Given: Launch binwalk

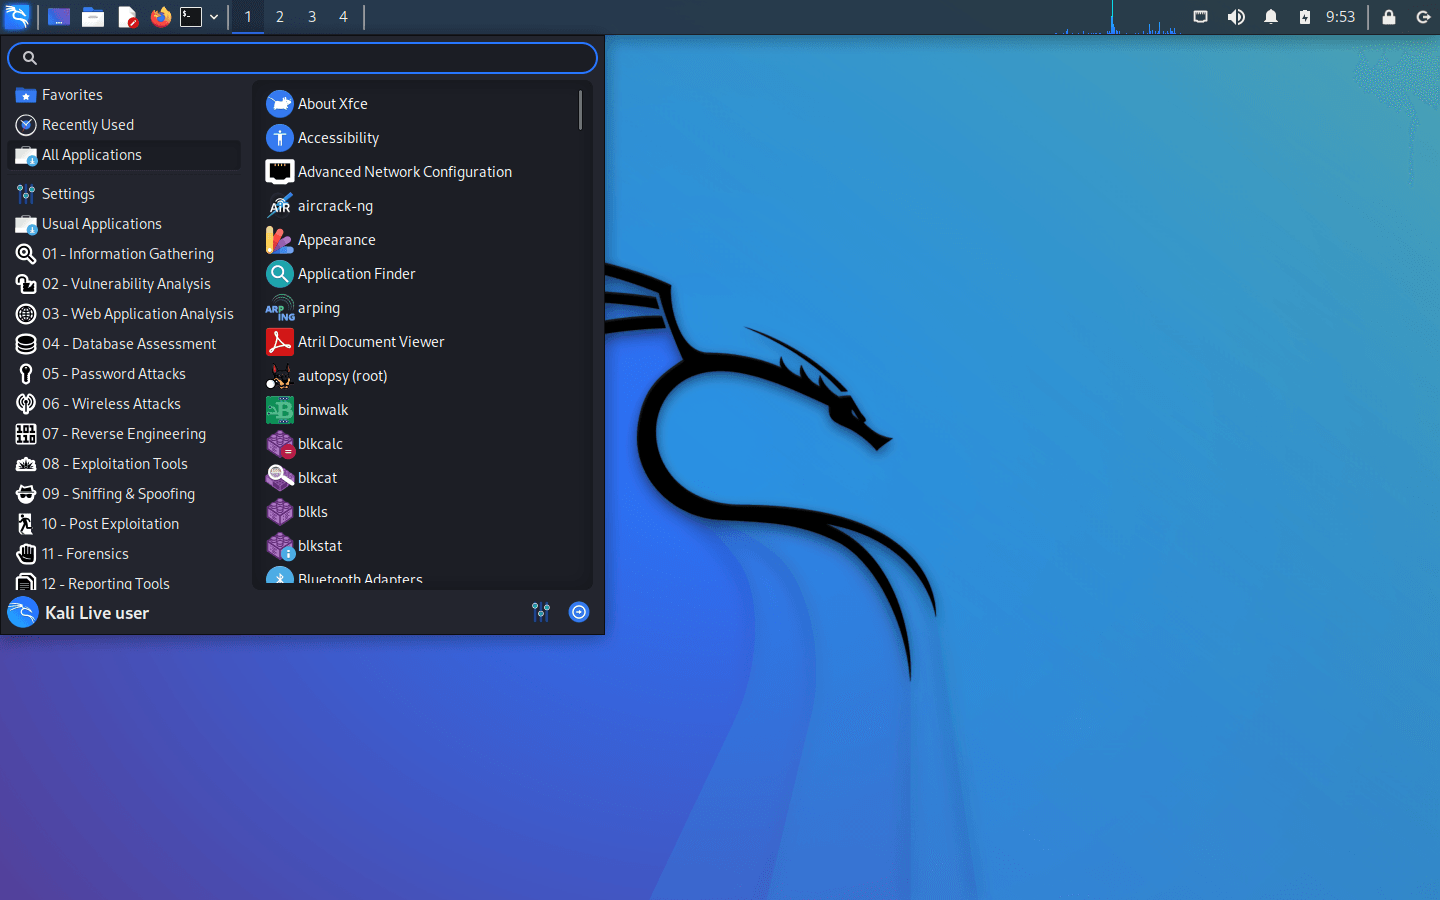Looking at the screenshot, I should [418, 410].
